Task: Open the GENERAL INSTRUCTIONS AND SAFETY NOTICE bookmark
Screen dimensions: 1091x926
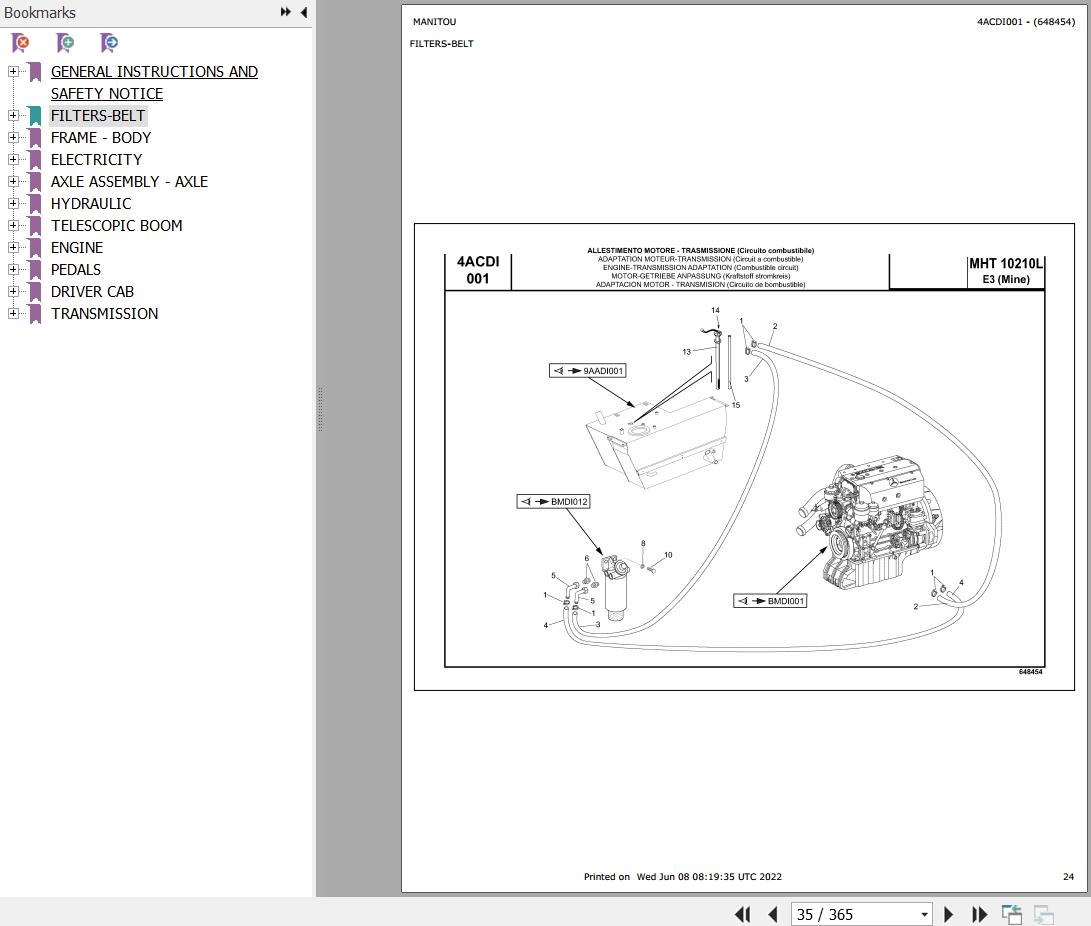Action: pos(154,82)
